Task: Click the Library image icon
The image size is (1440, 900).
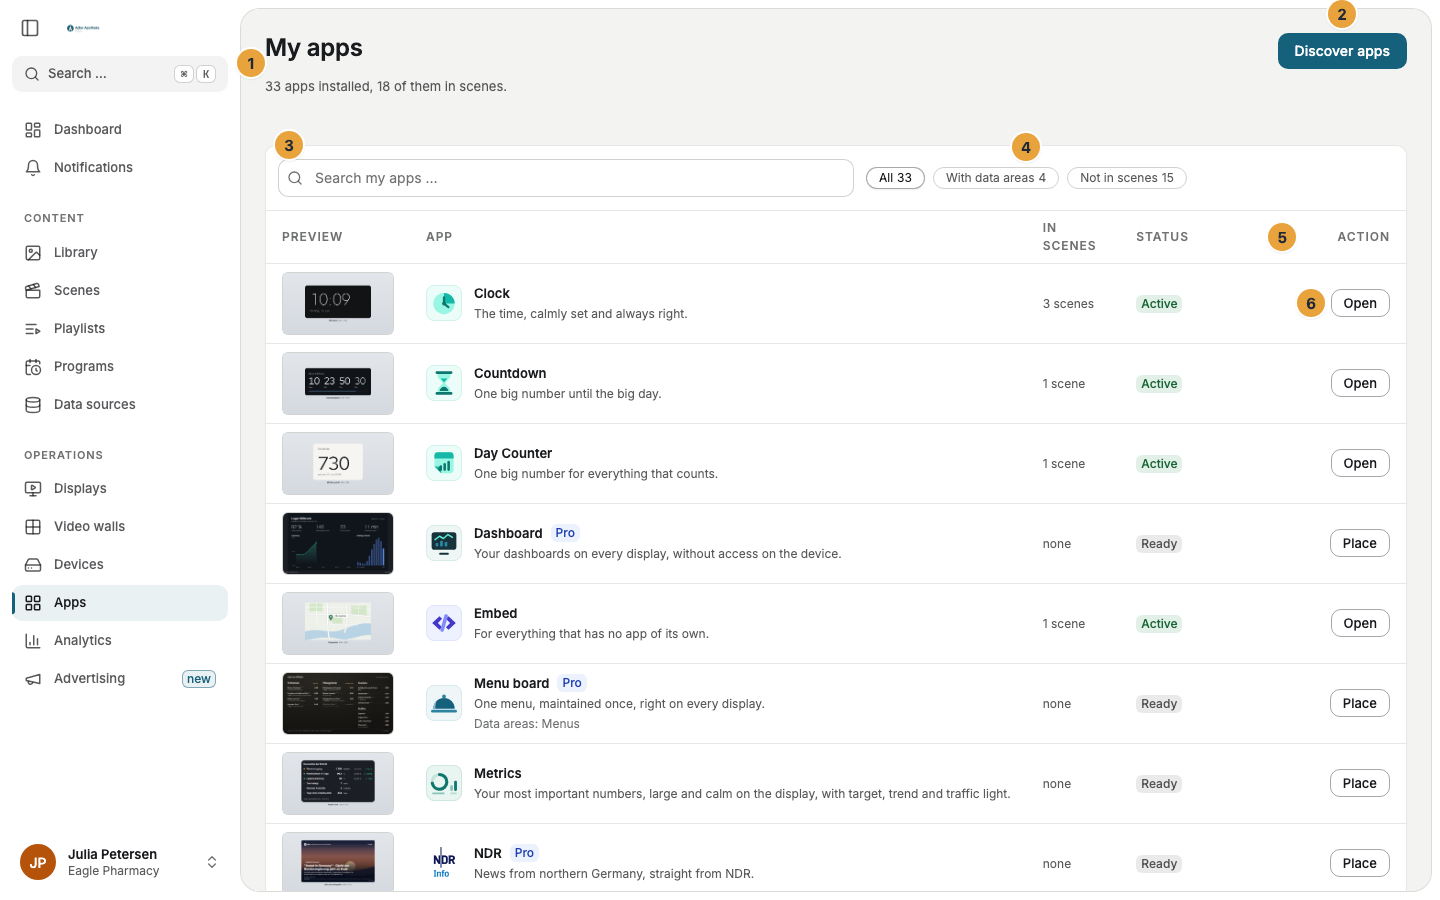Action: pyautogui.click(x=33, y=253)
